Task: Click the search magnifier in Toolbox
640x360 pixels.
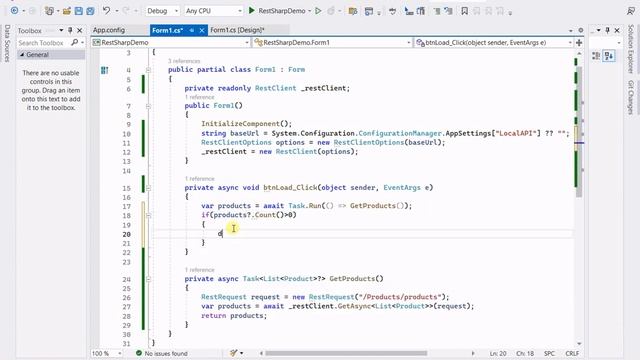Action: pyautogui.click(x=74, y=42)
